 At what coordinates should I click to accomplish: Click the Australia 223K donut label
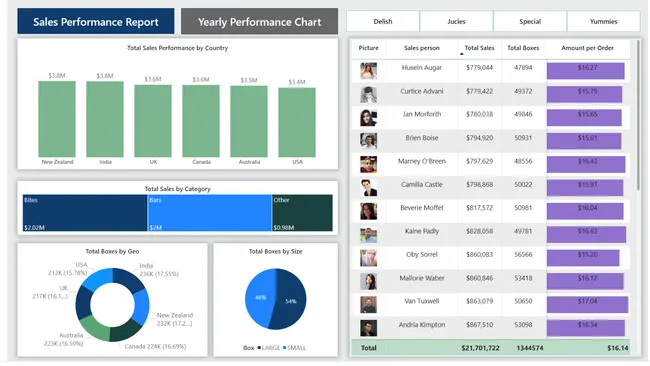coord(64,339)
